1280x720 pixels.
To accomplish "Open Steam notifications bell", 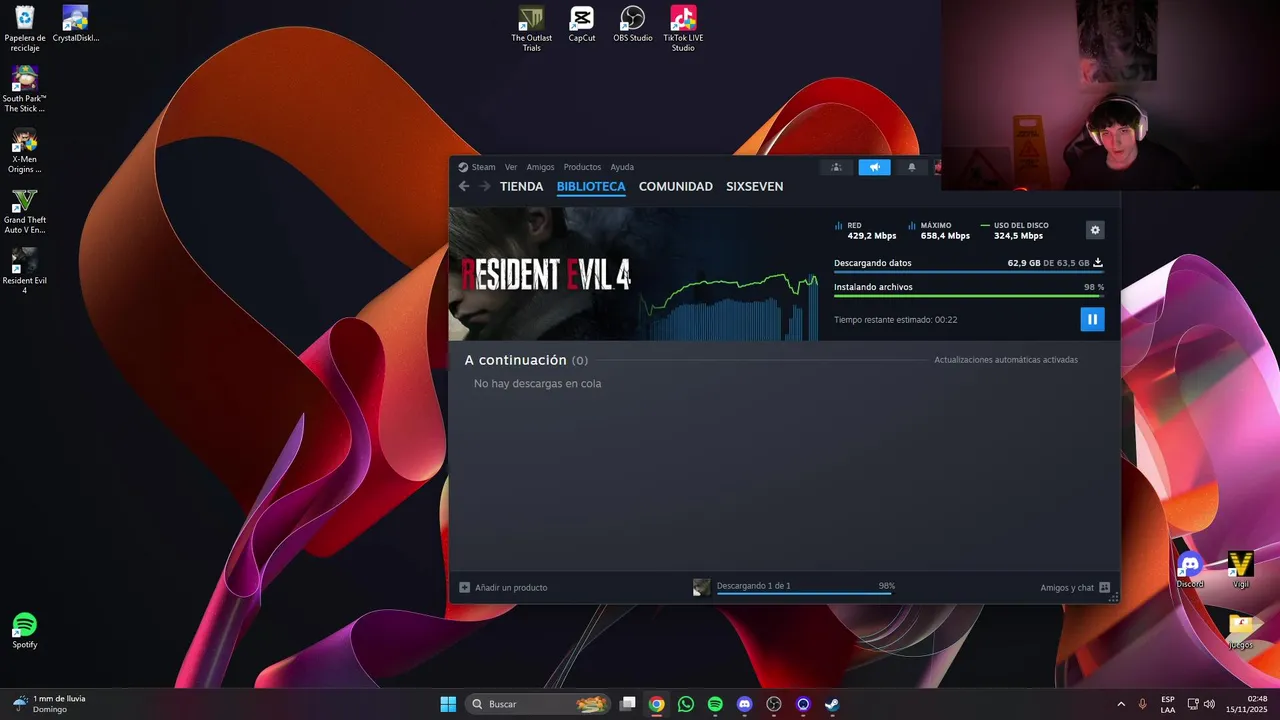I will click(x=911, y=167).
